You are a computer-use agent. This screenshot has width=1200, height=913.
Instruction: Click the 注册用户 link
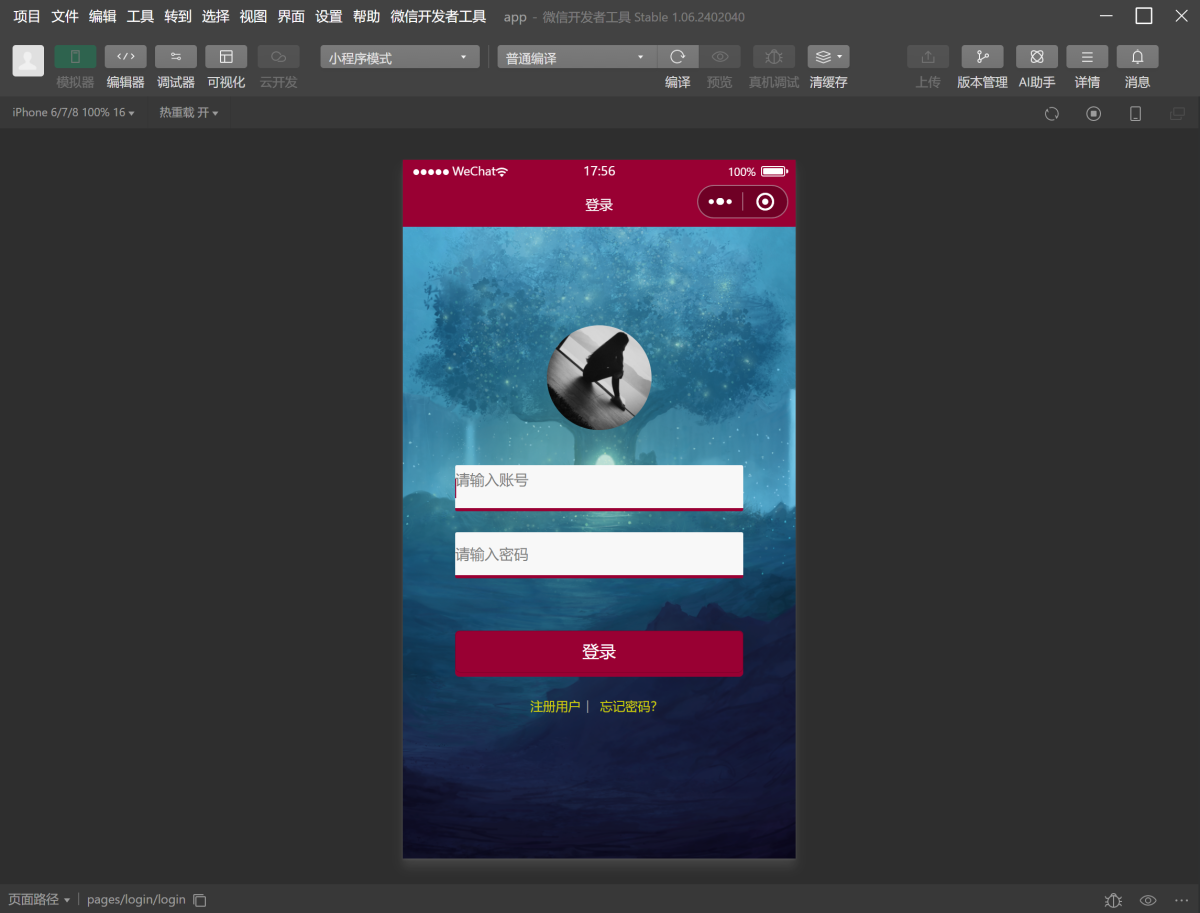(555, 707)
